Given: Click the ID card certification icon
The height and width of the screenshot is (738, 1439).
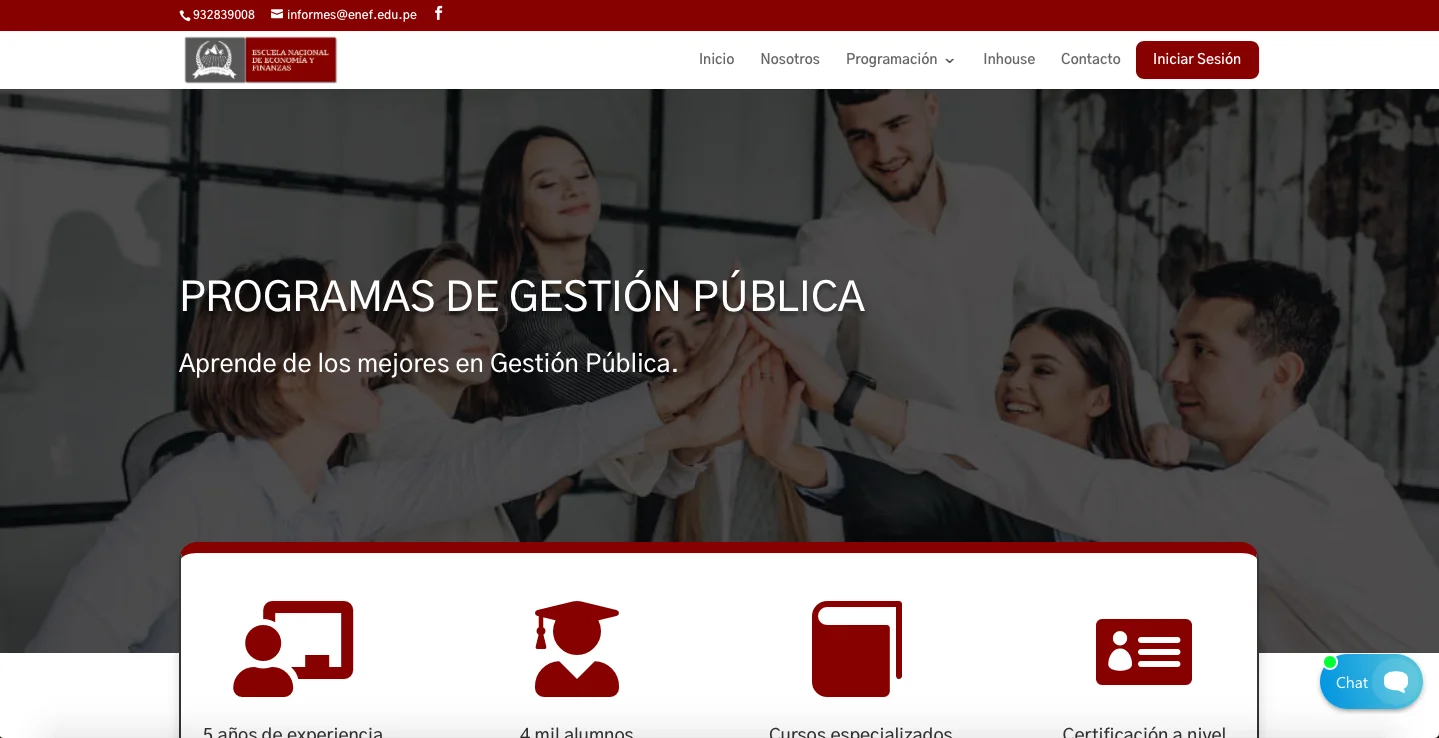Looking at the screenshot, I should [1144, 652].
